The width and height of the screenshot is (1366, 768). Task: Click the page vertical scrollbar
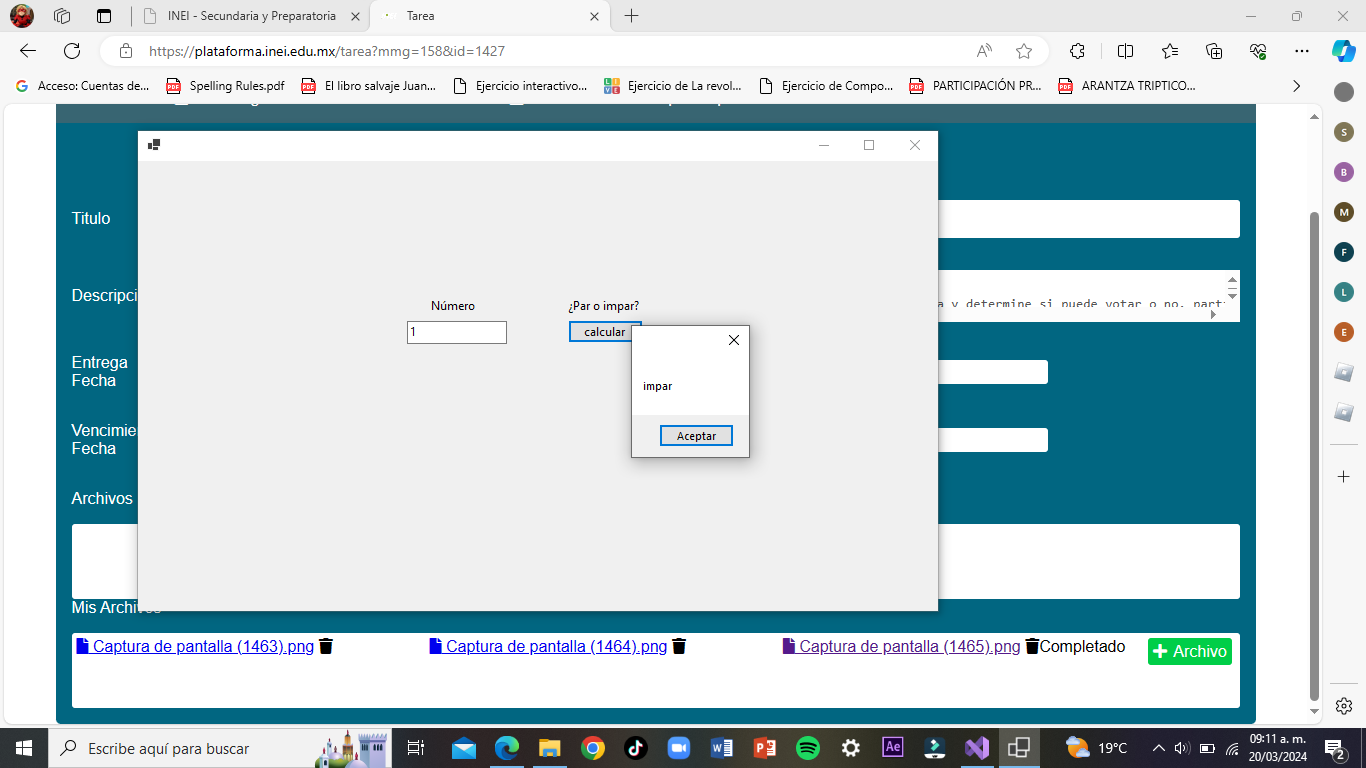(x=1315, y=450)
